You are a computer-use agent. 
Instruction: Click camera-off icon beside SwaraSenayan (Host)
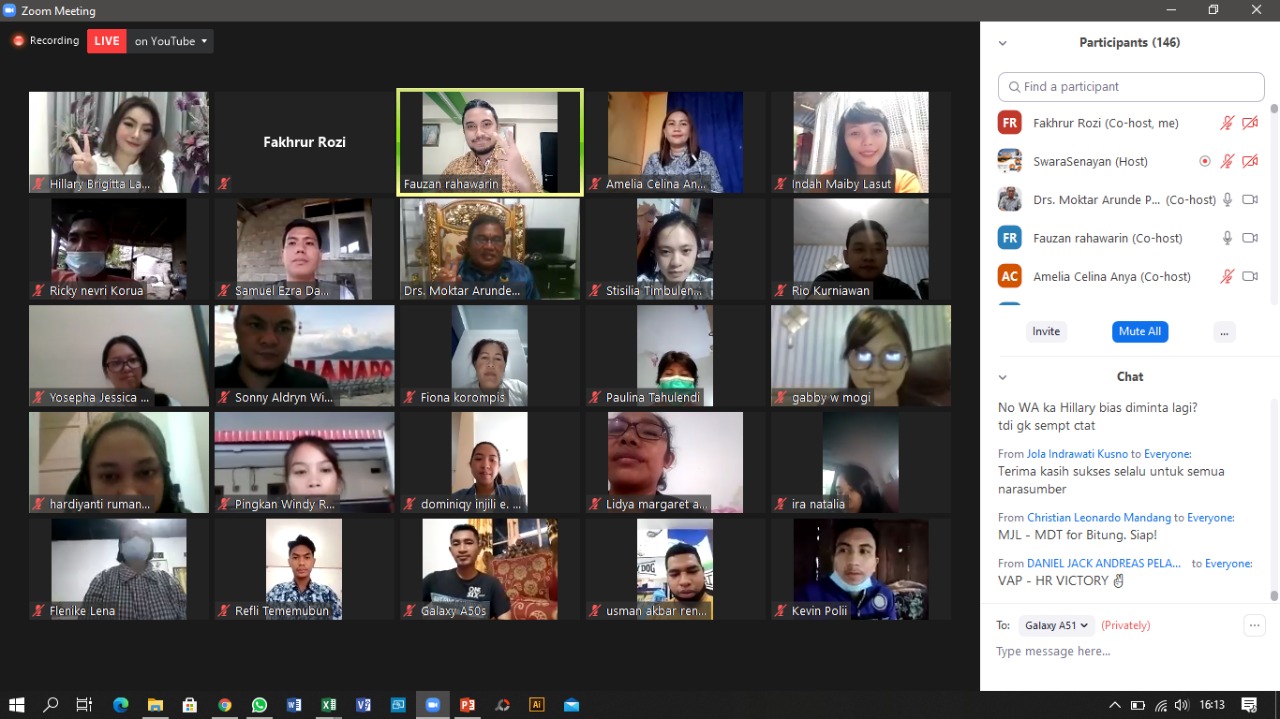[1250, 161]
